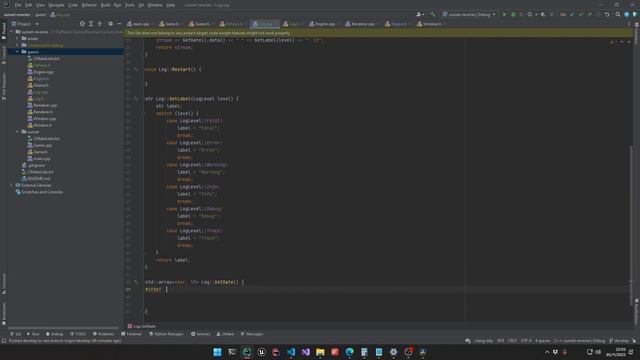Select README.md in project tree

[x=36, y=178]
